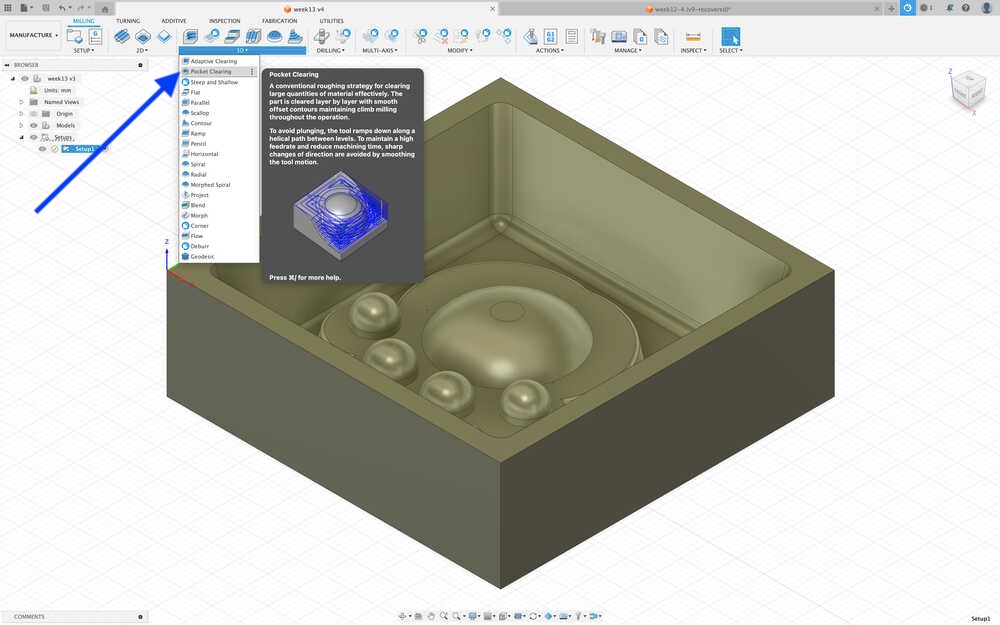Open the MULTI-AXIS dropdown

click(x=379, y=50)
